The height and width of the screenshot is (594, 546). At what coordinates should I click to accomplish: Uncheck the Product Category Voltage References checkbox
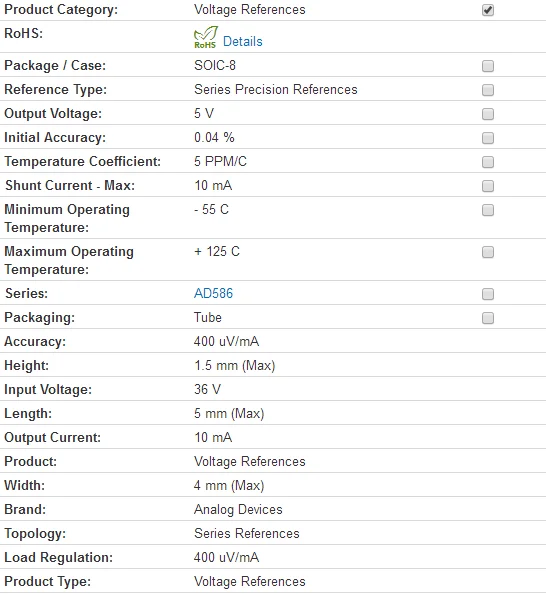coord(488,10)
